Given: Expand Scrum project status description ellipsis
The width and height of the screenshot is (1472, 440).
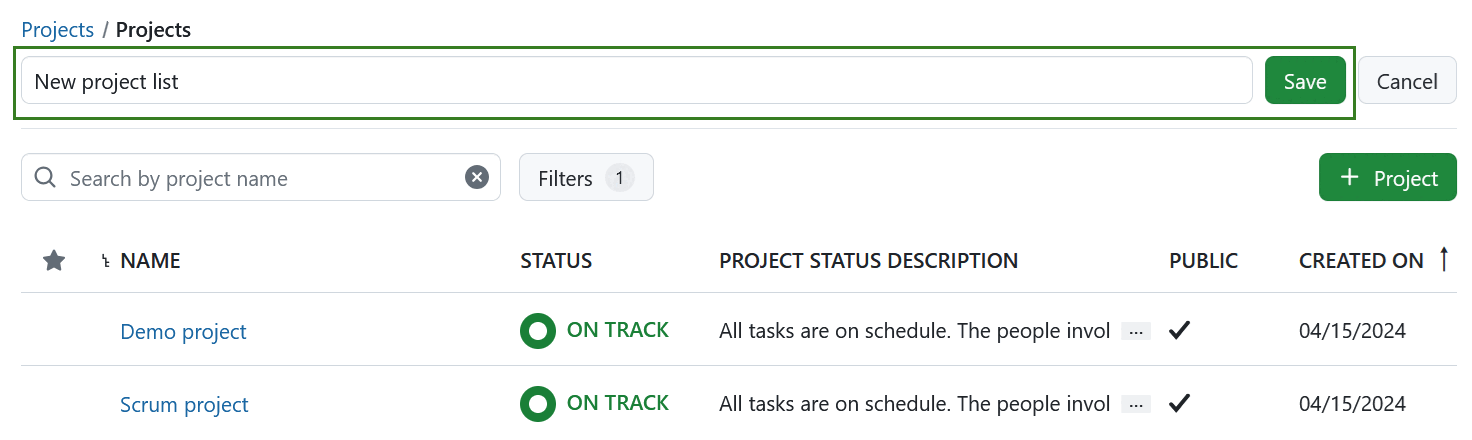Looking at the screenshot, I should (x=1135, y=405).
